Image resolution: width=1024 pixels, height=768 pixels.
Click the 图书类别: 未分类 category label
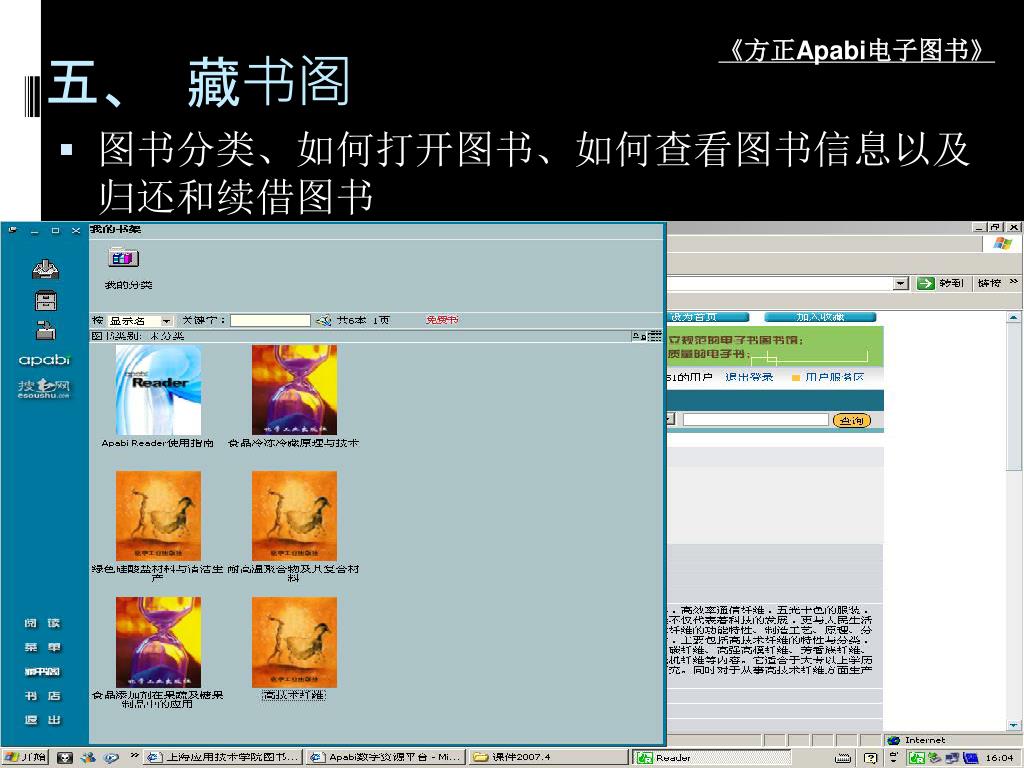pyautogui.click(x=138, y=336)
